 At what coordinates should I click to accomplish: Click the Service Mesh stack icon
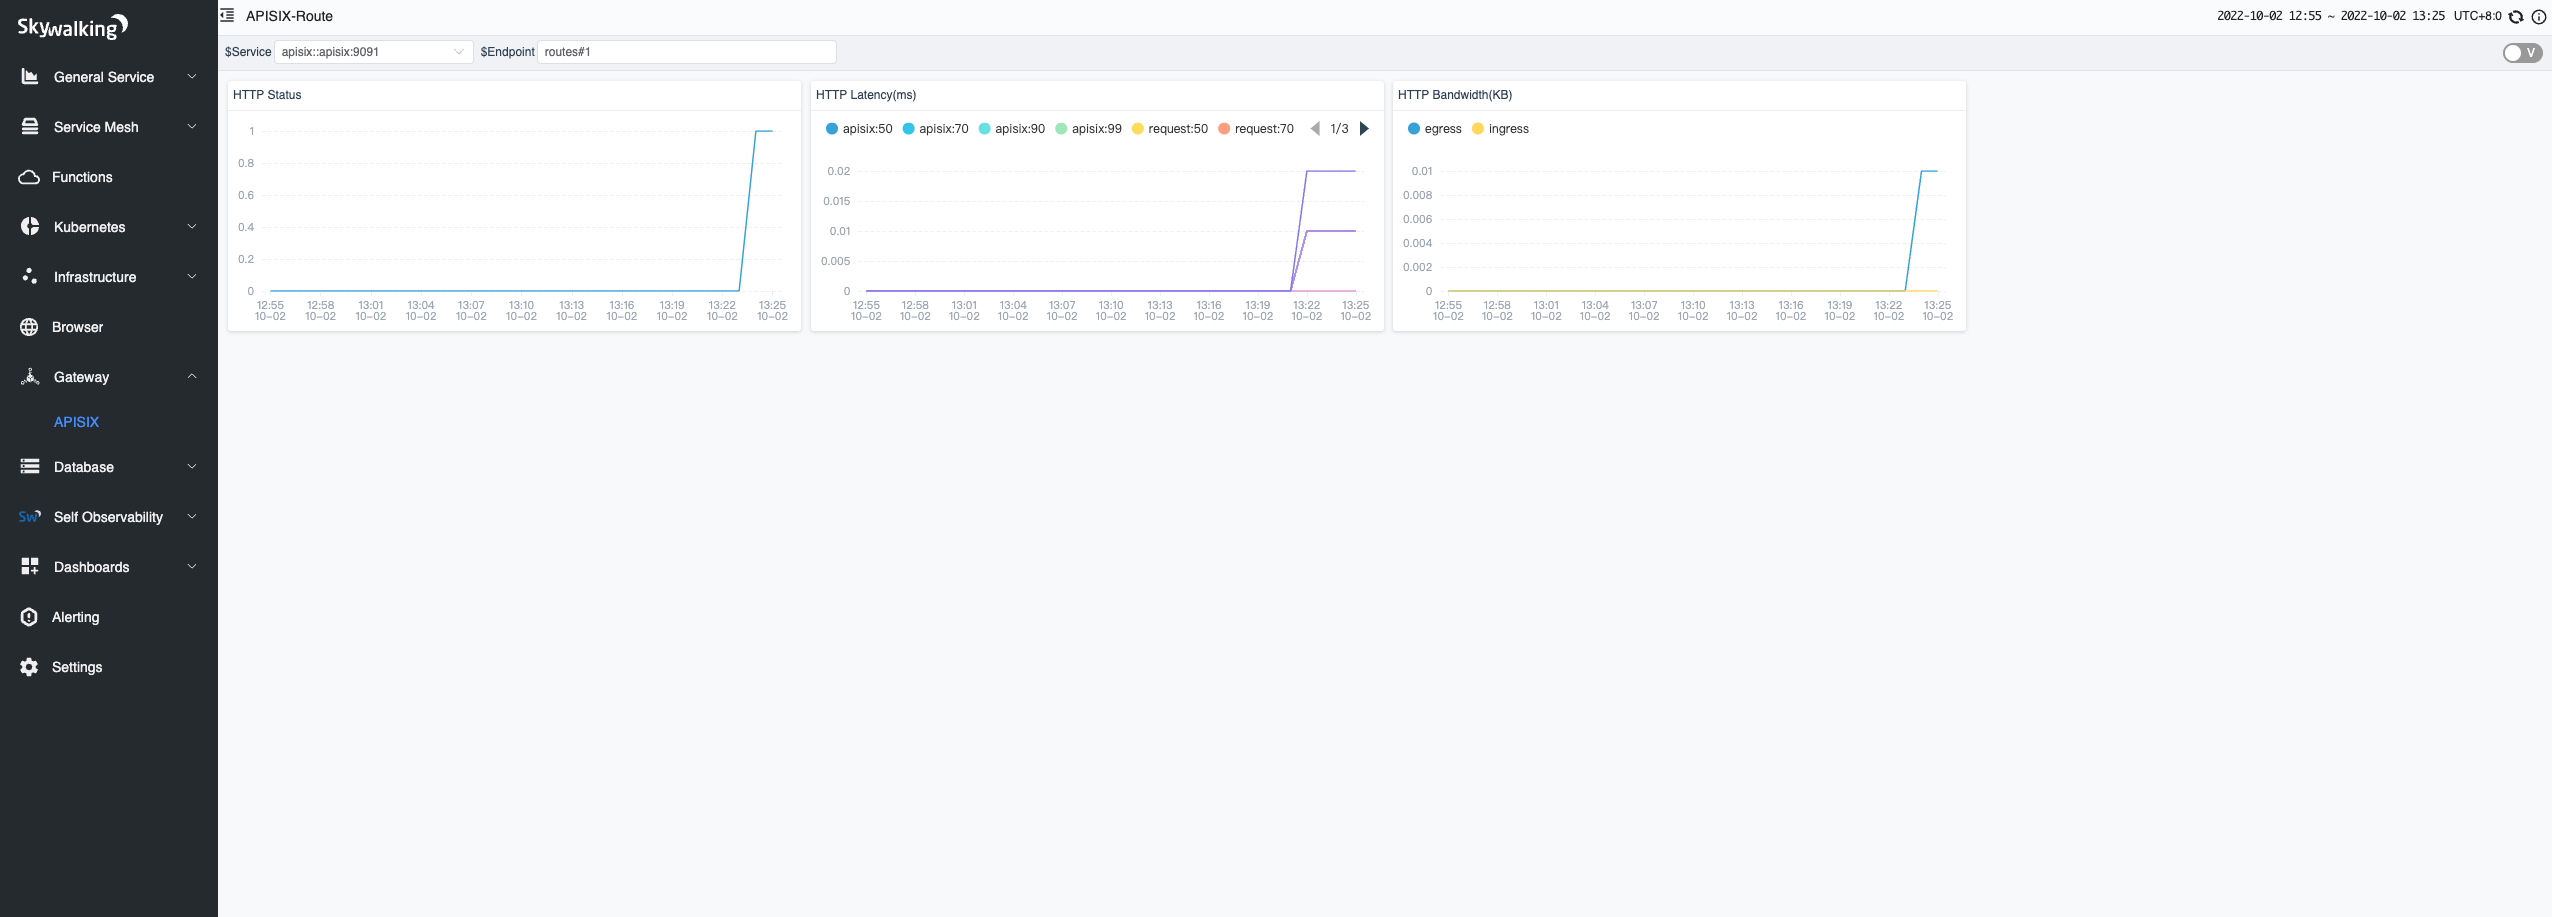pos(30,127)
